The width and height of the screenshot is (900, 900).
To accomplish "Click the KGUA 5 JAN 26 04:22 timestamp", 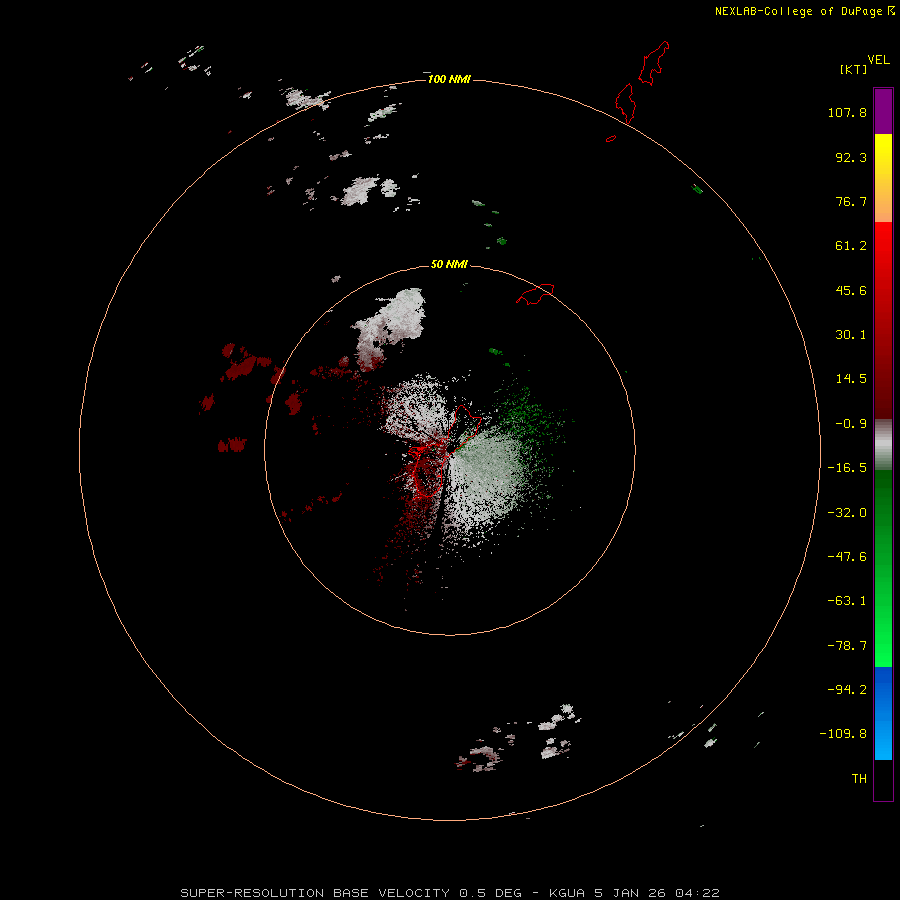I will [634, 893].
